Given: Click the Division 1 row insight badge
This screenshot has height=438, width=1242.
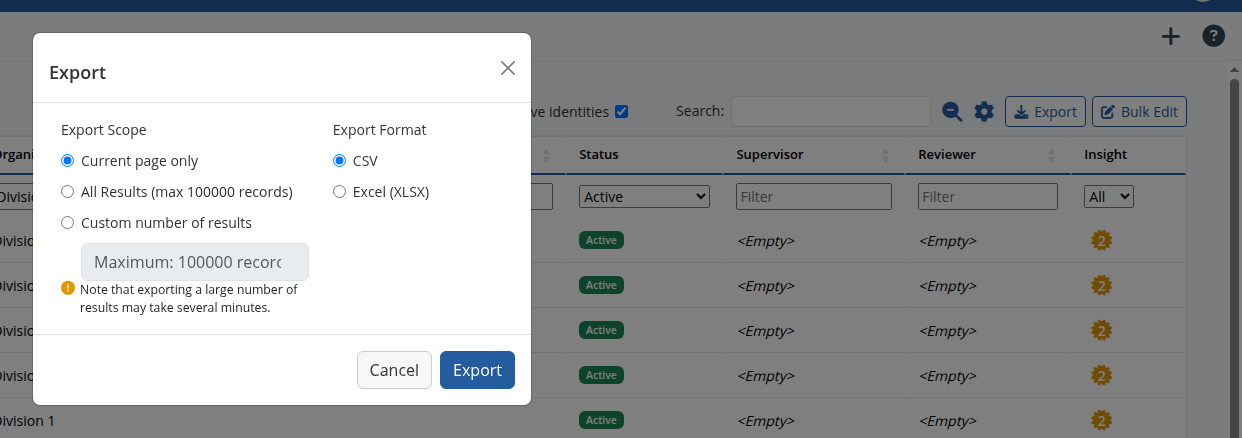Looking at the screenshot, I should [x=1102, y=421].
